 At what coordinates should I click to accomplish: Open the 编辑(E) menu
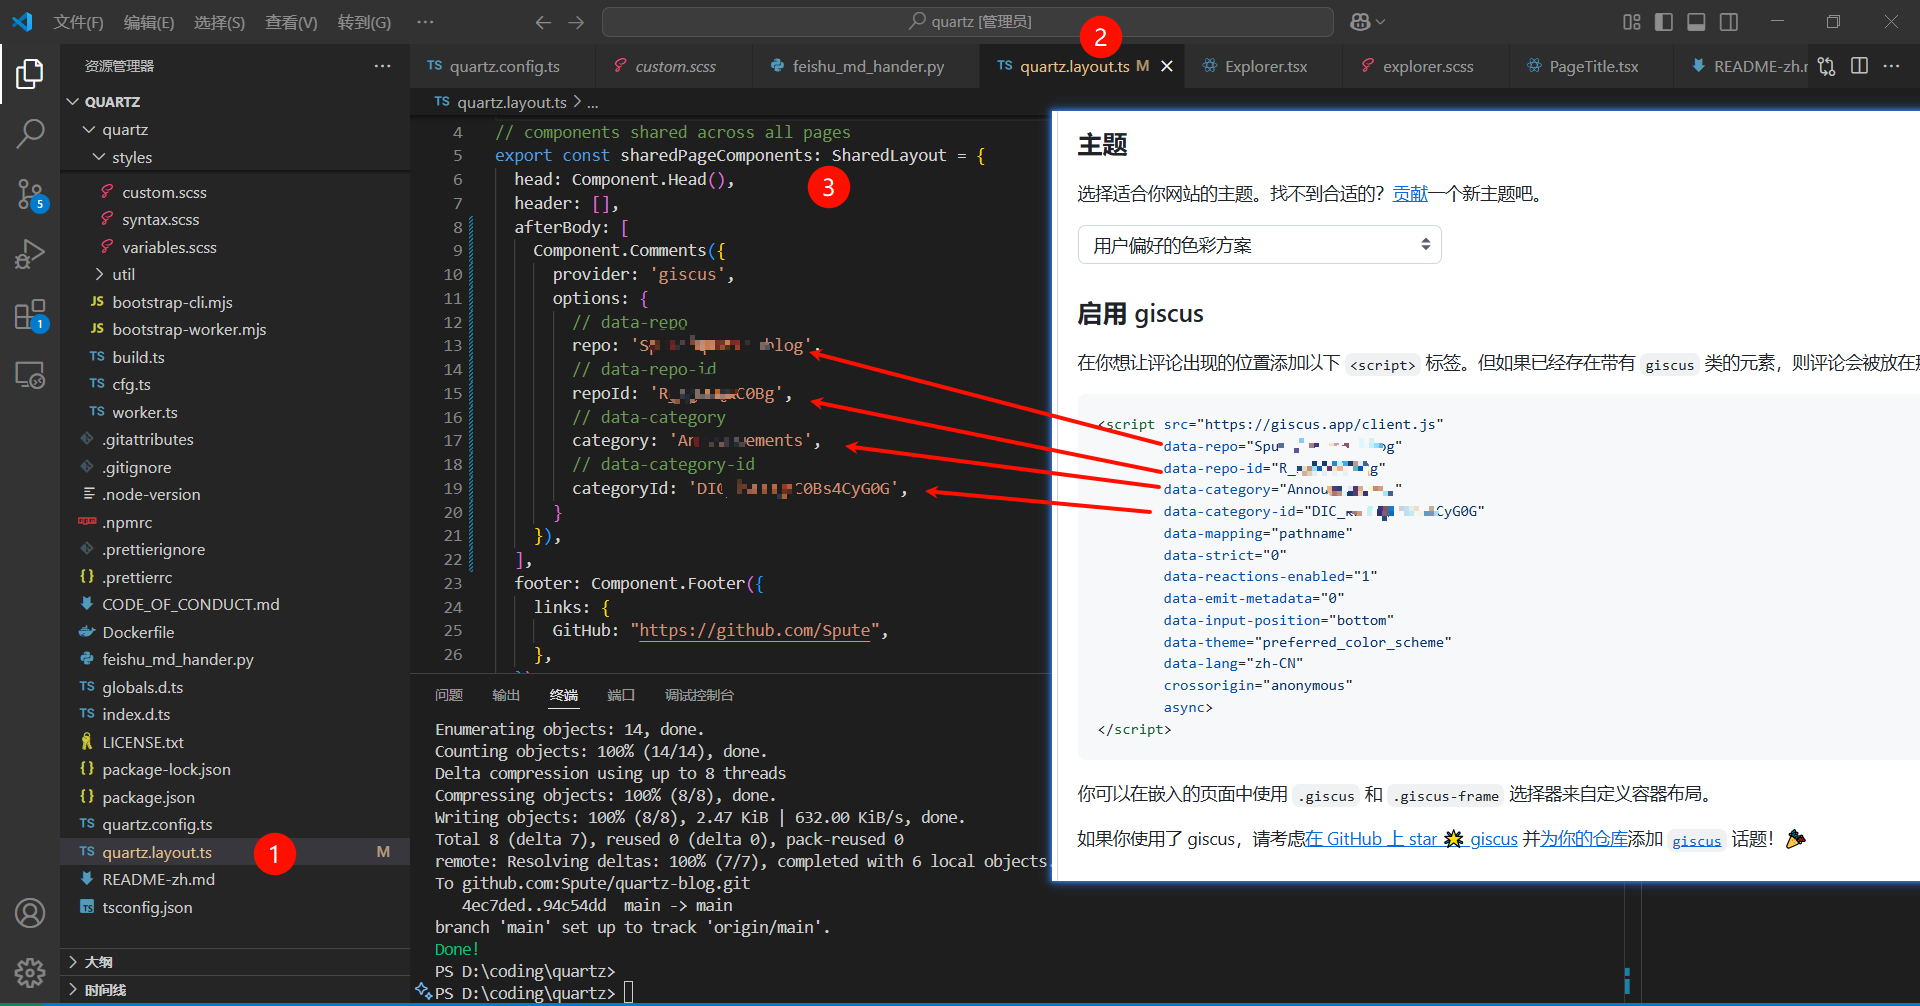point(148,22)
